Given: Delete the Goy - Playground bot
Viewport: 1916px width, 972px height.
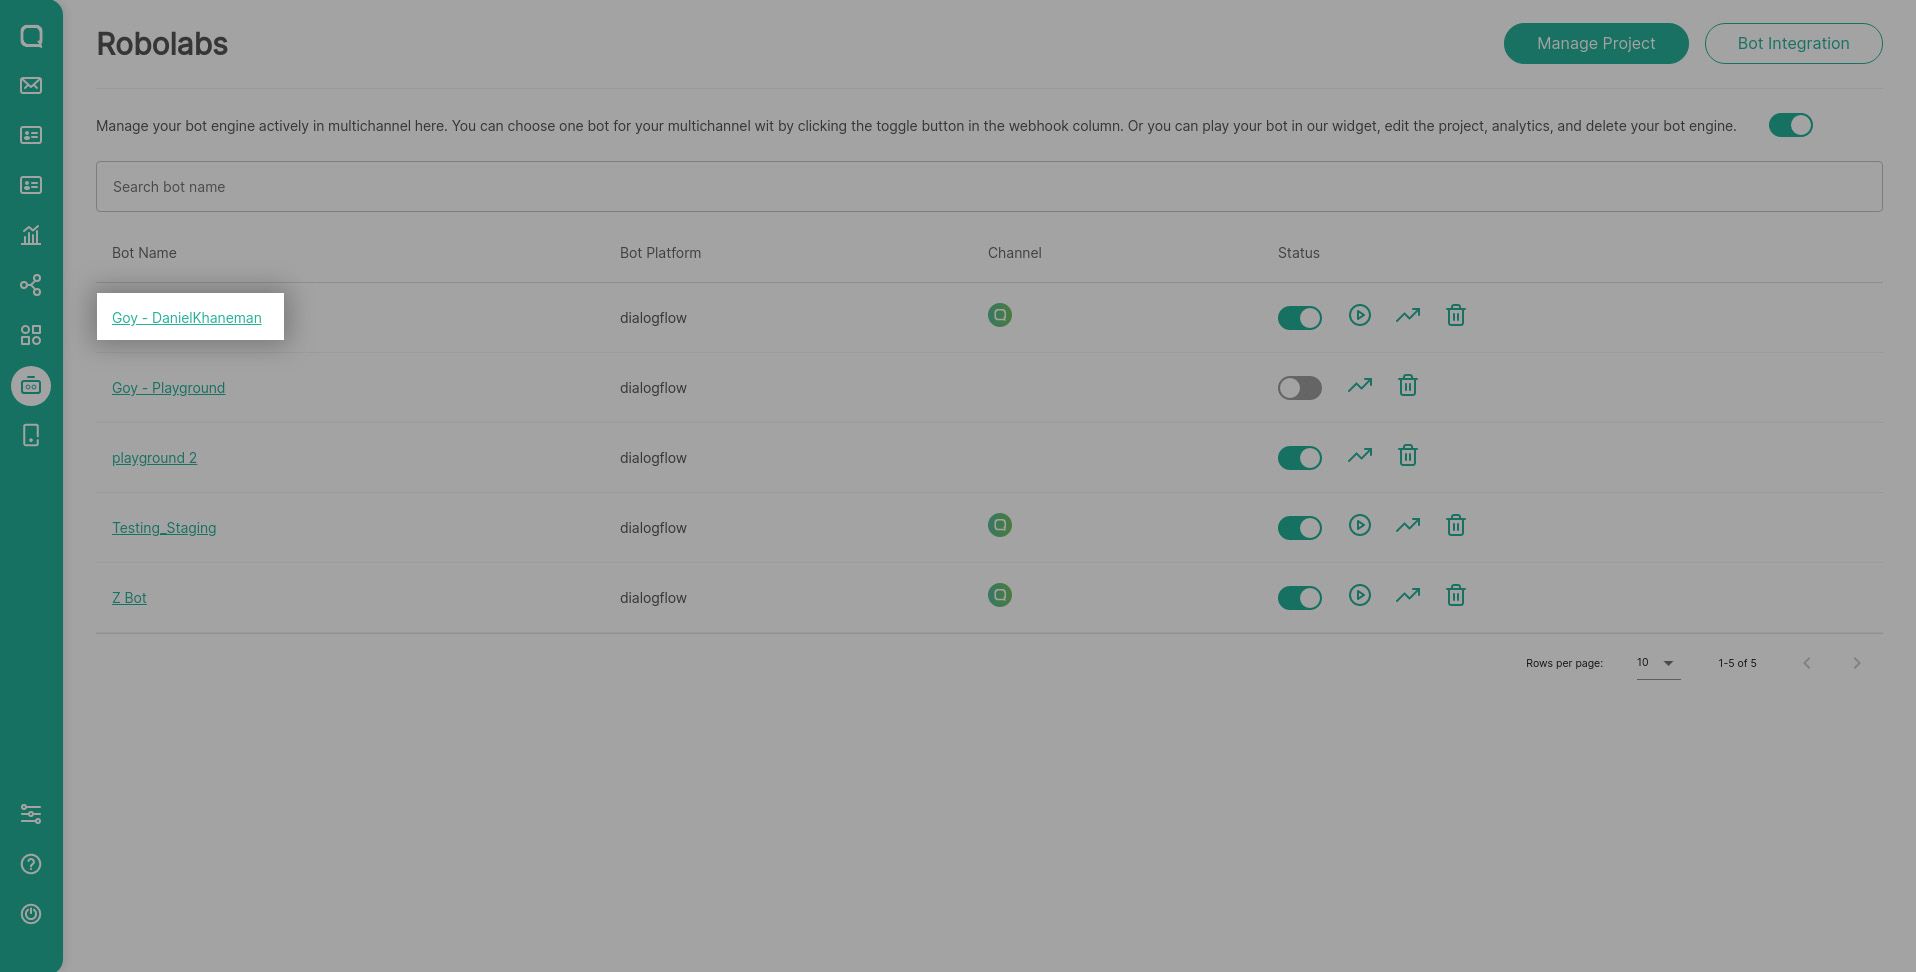Looking at the screenshot, I should coord(1407,386).
